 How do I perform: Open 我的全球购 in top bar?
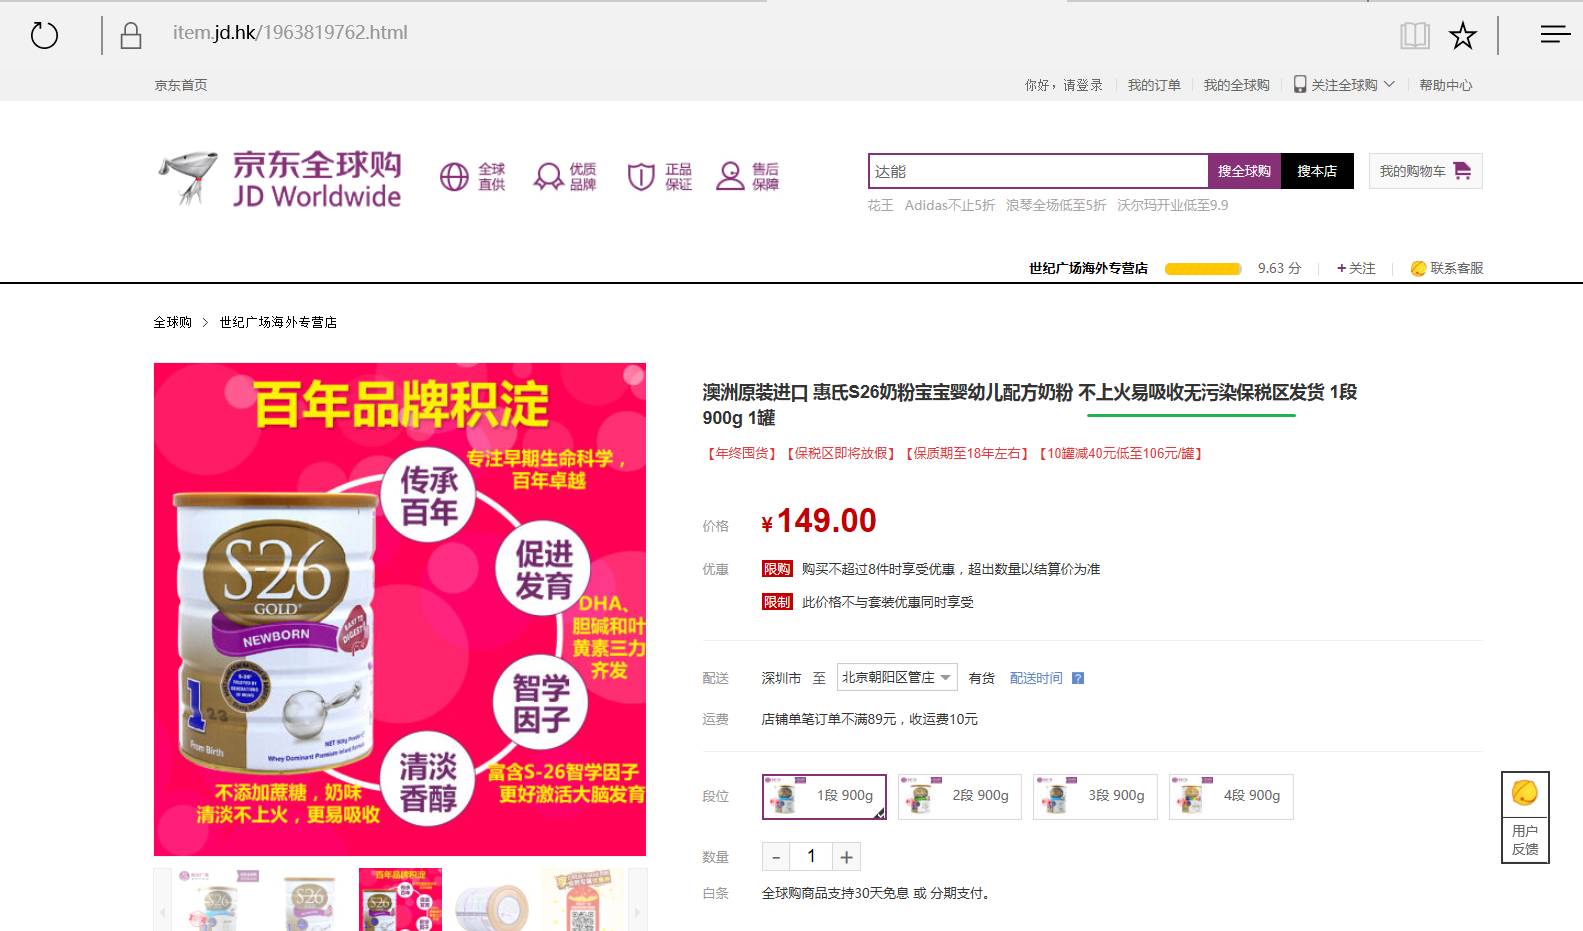1236,85
